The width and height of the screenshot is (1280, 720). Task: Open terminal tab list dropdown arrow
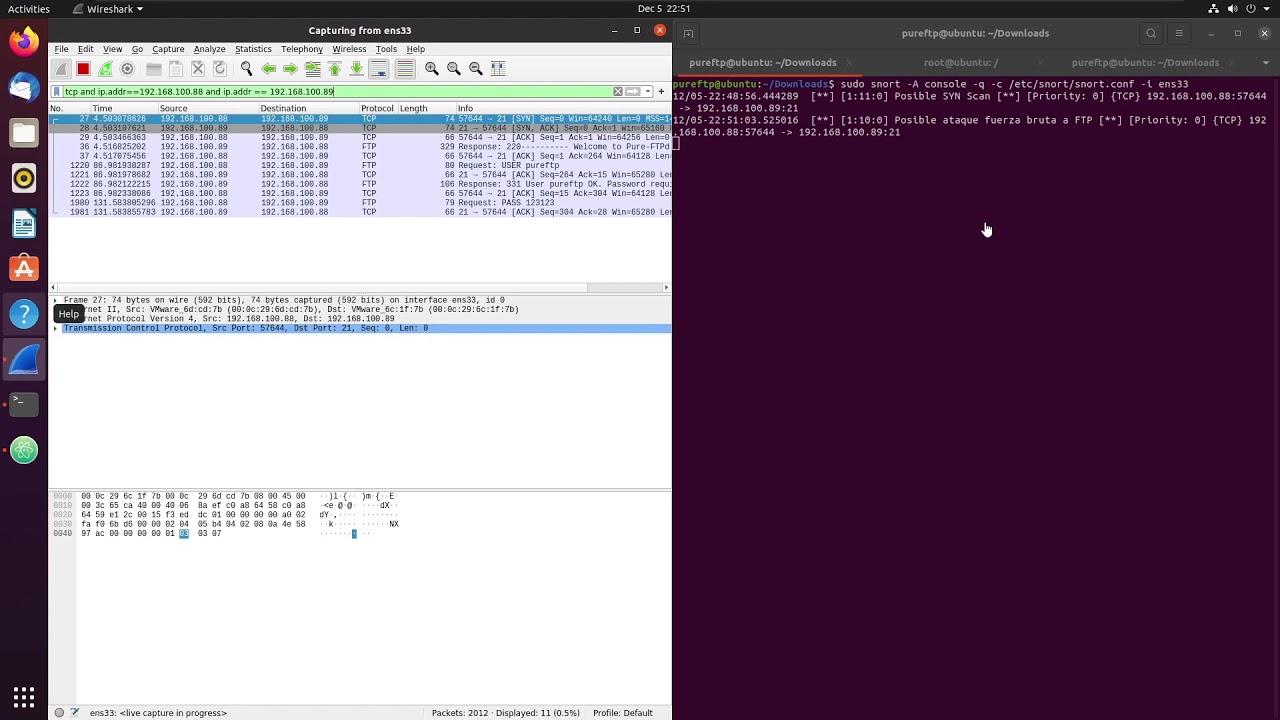coord(1265,63)
